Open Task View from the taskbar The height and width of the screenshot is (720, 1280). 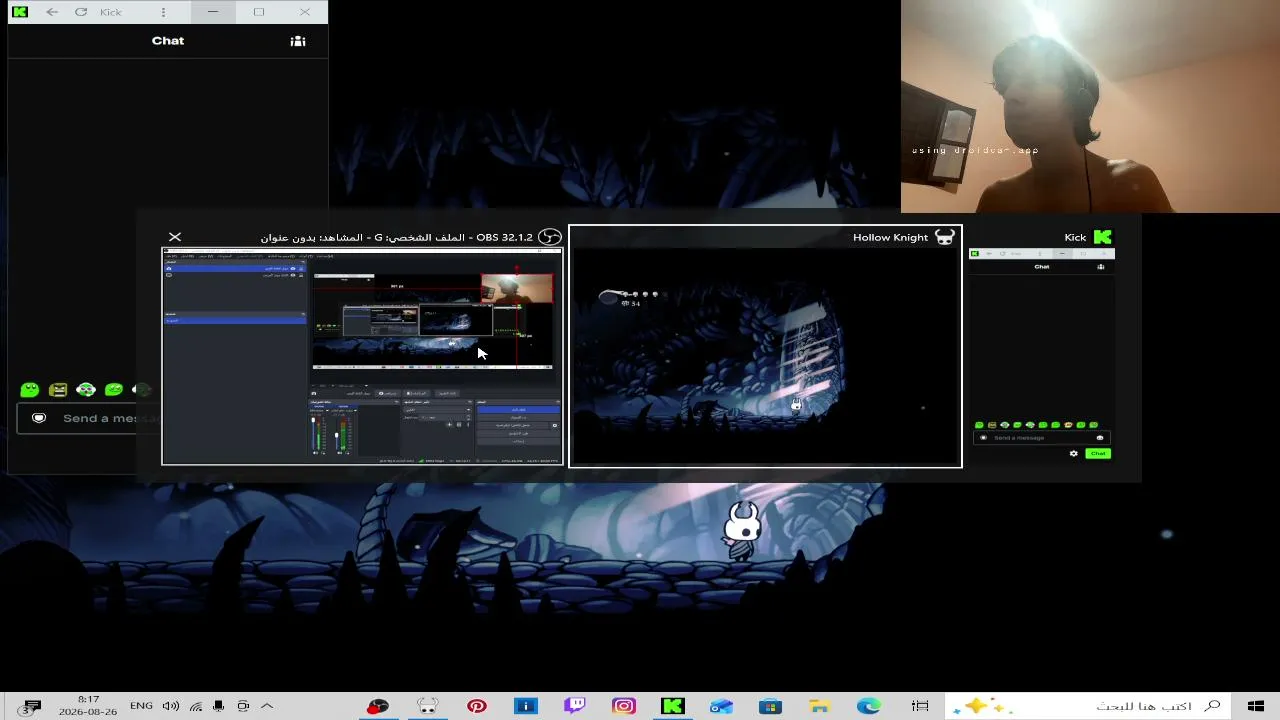(920, 706)
